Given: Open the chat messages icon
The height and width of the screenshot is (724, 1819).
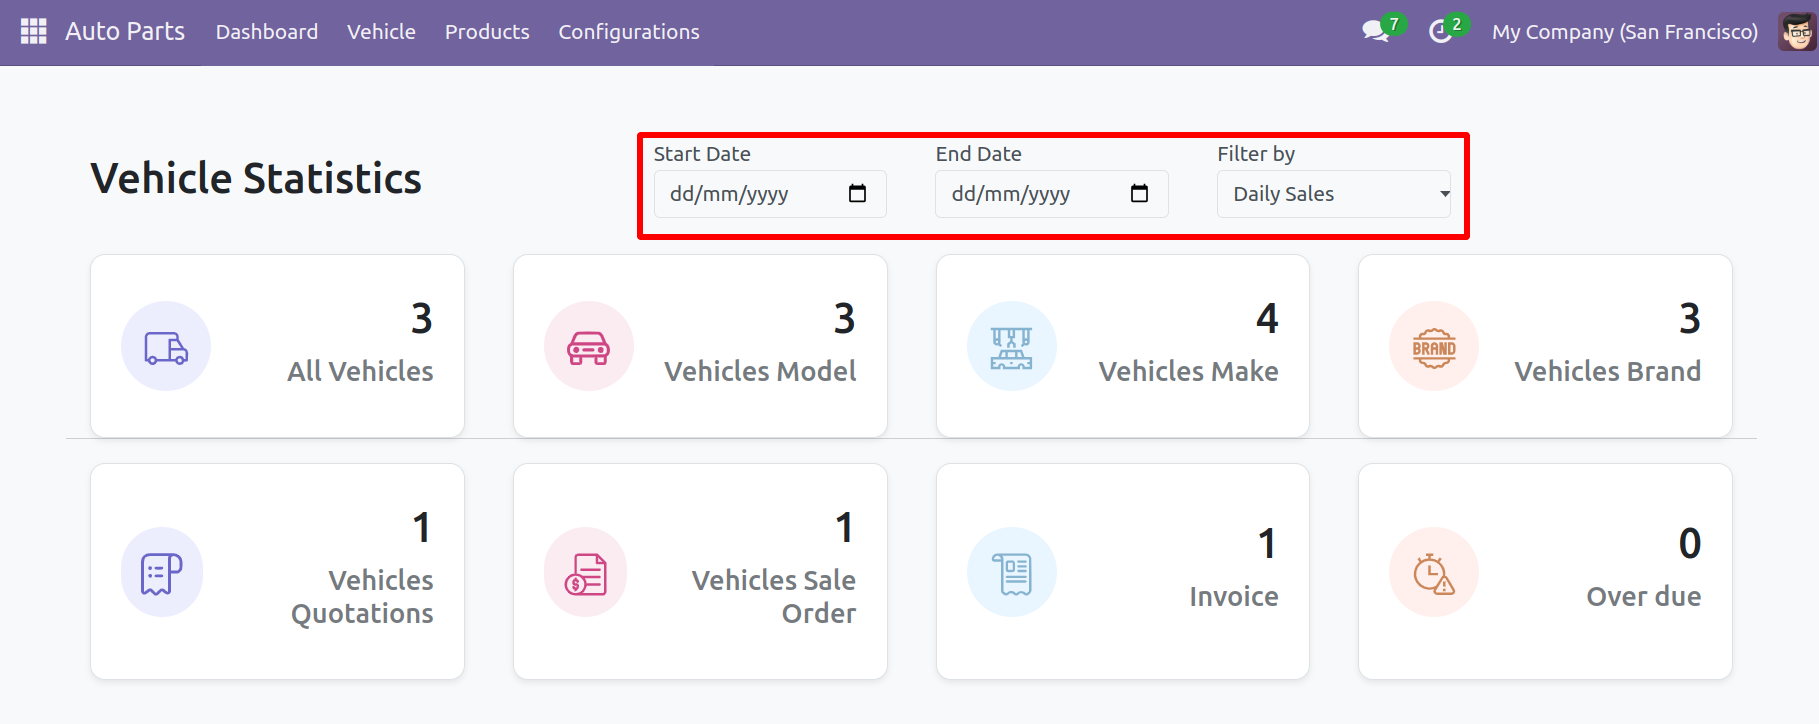Looking at the screenshot, I should tap(1375, 32).
